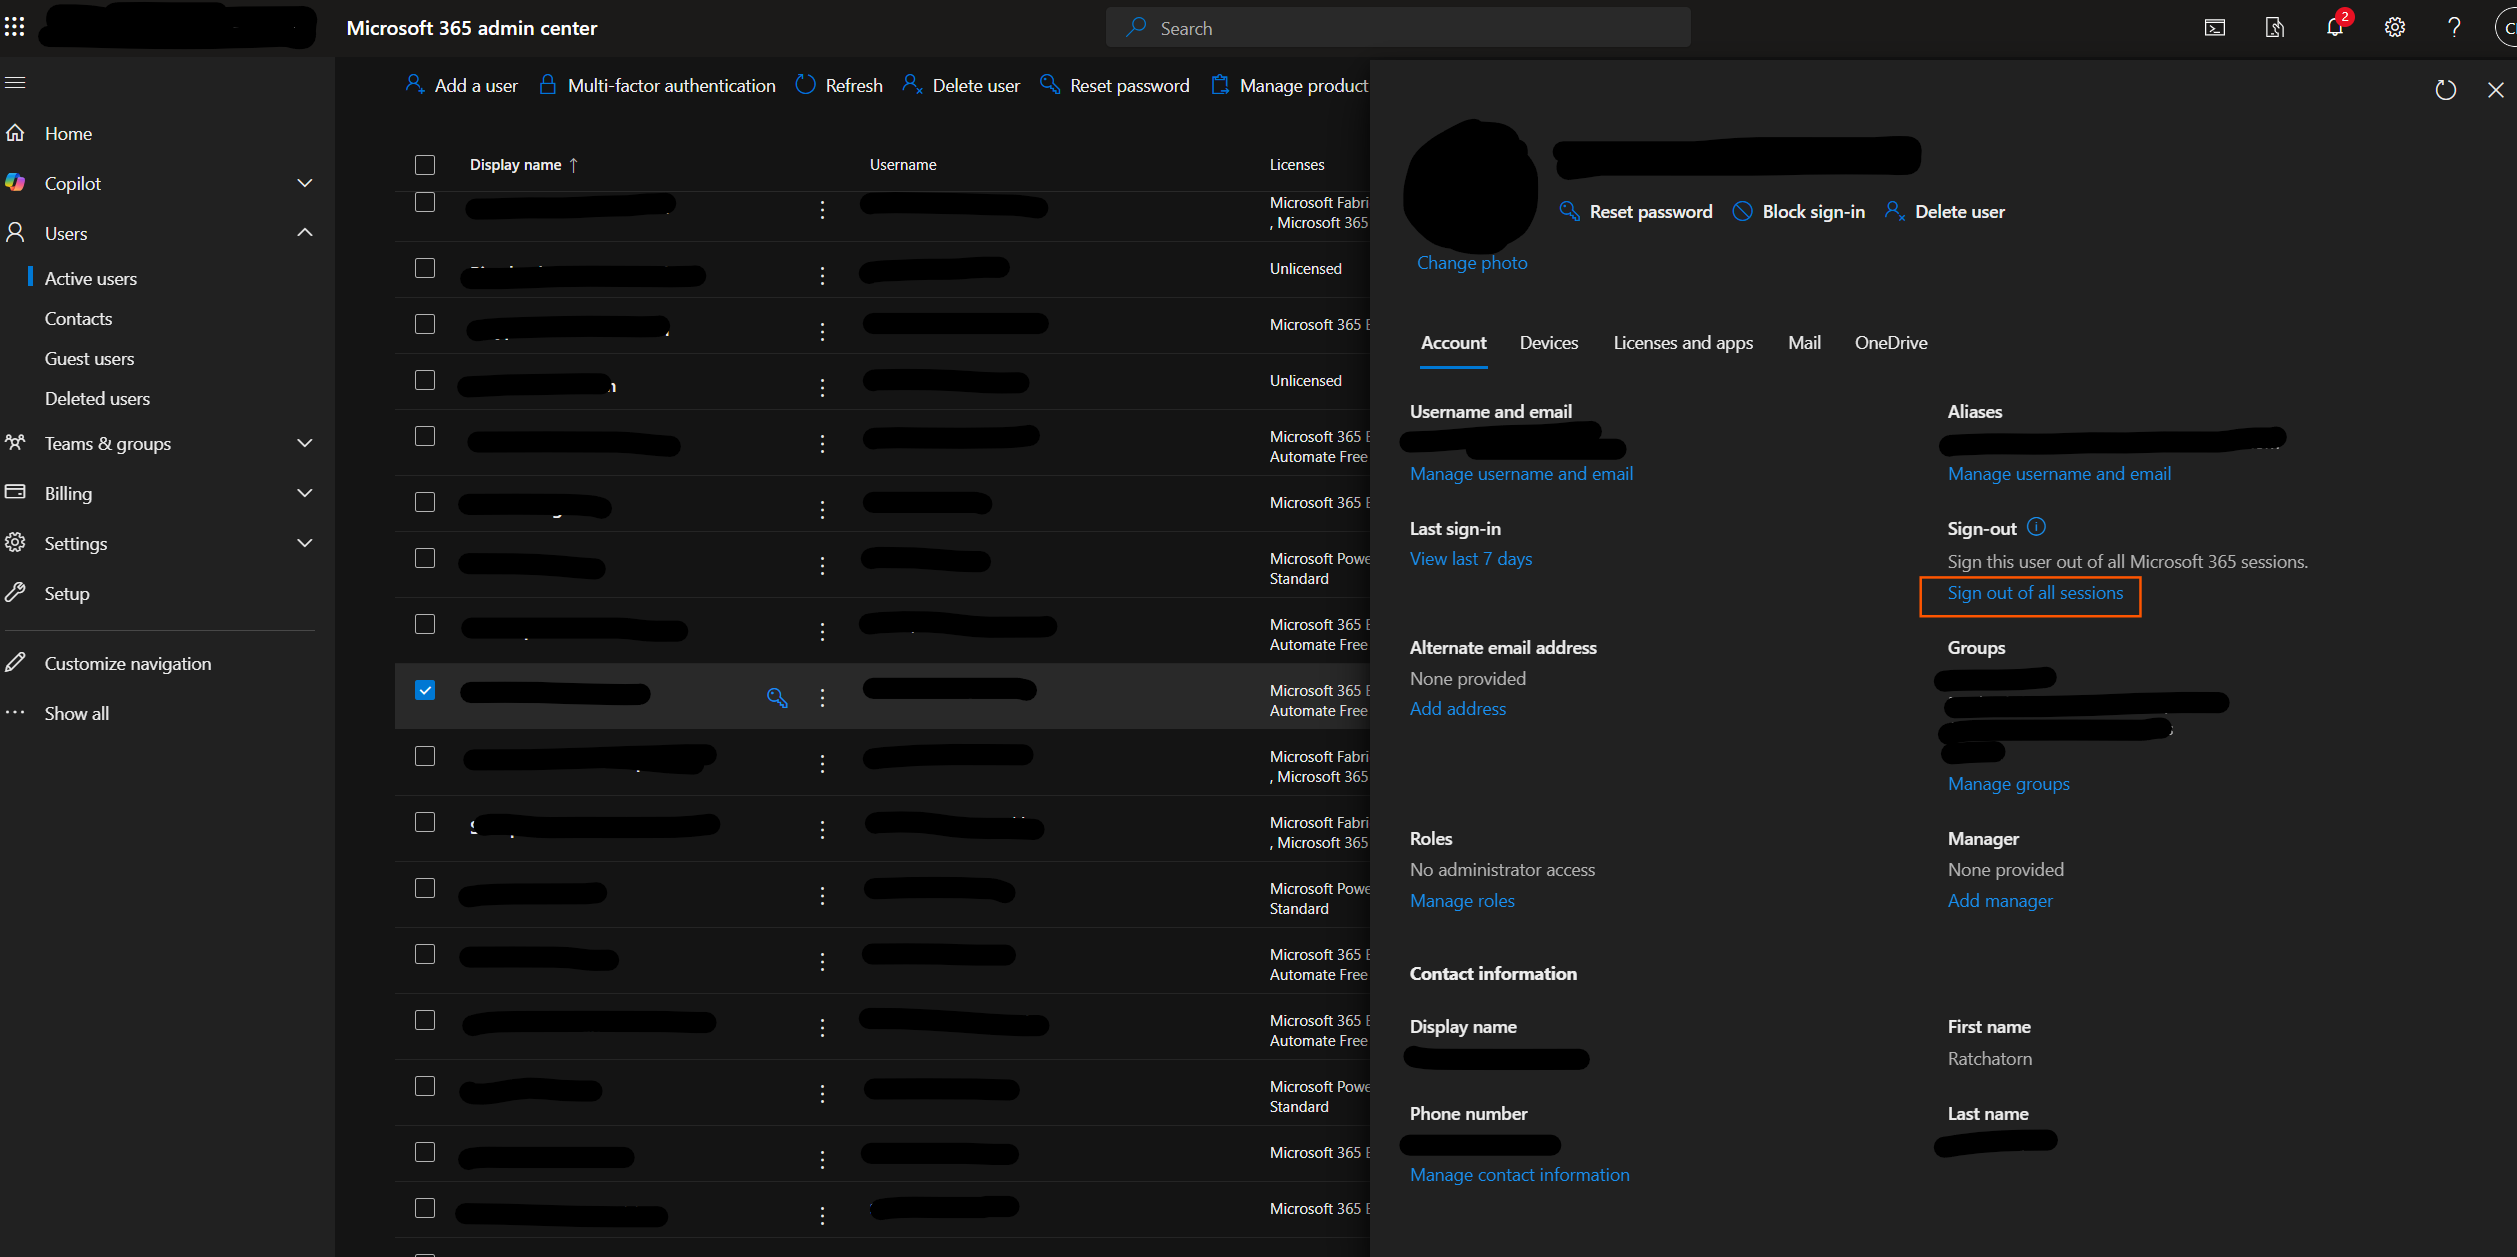Check the second Unlicensed row checkbox

point(425,380)
